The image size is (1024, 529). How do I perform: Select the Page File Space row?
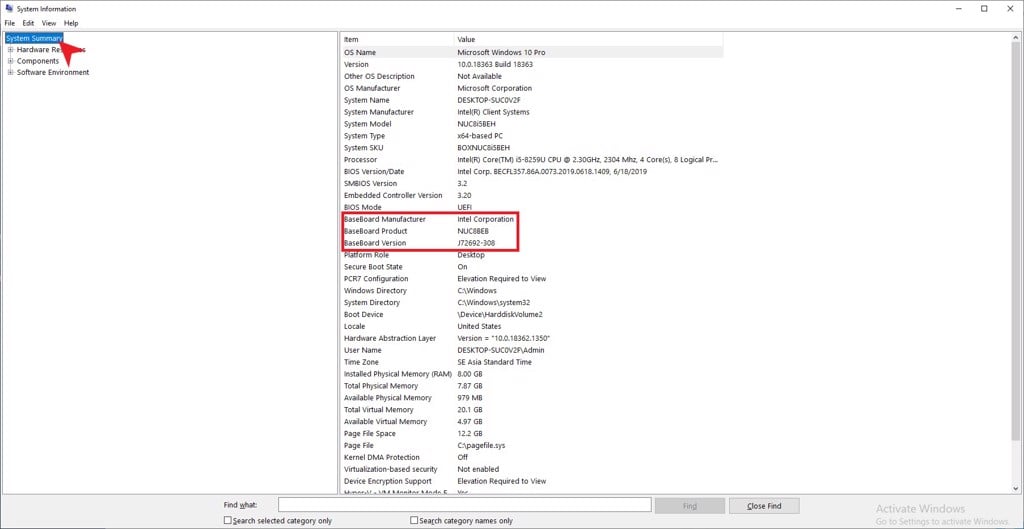pyautogui.click(x=532, y=433)
